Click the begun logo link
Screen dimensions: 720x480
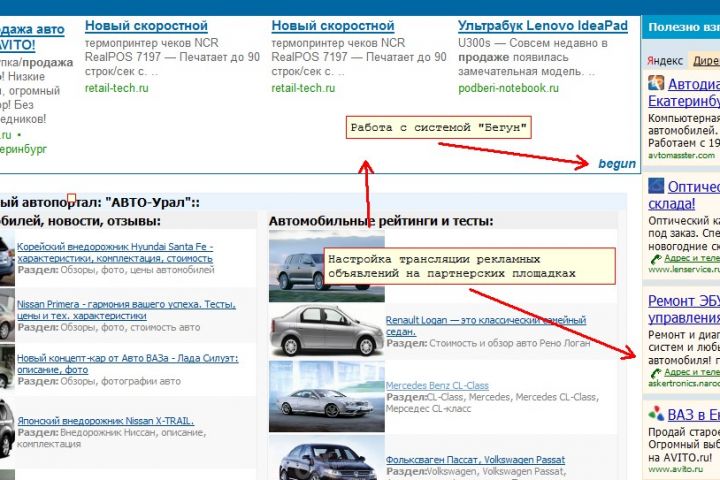tap(617, 164)
